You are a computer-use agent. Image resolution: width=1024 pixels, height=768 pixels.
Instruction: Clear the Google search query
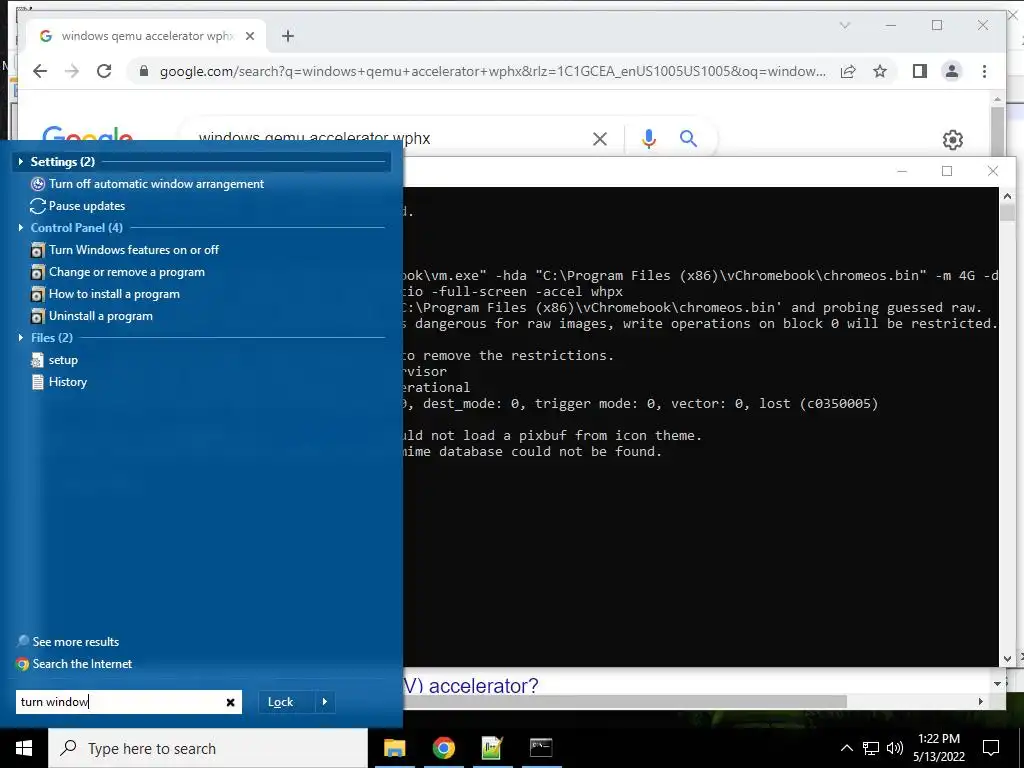(x=600, y=138)
